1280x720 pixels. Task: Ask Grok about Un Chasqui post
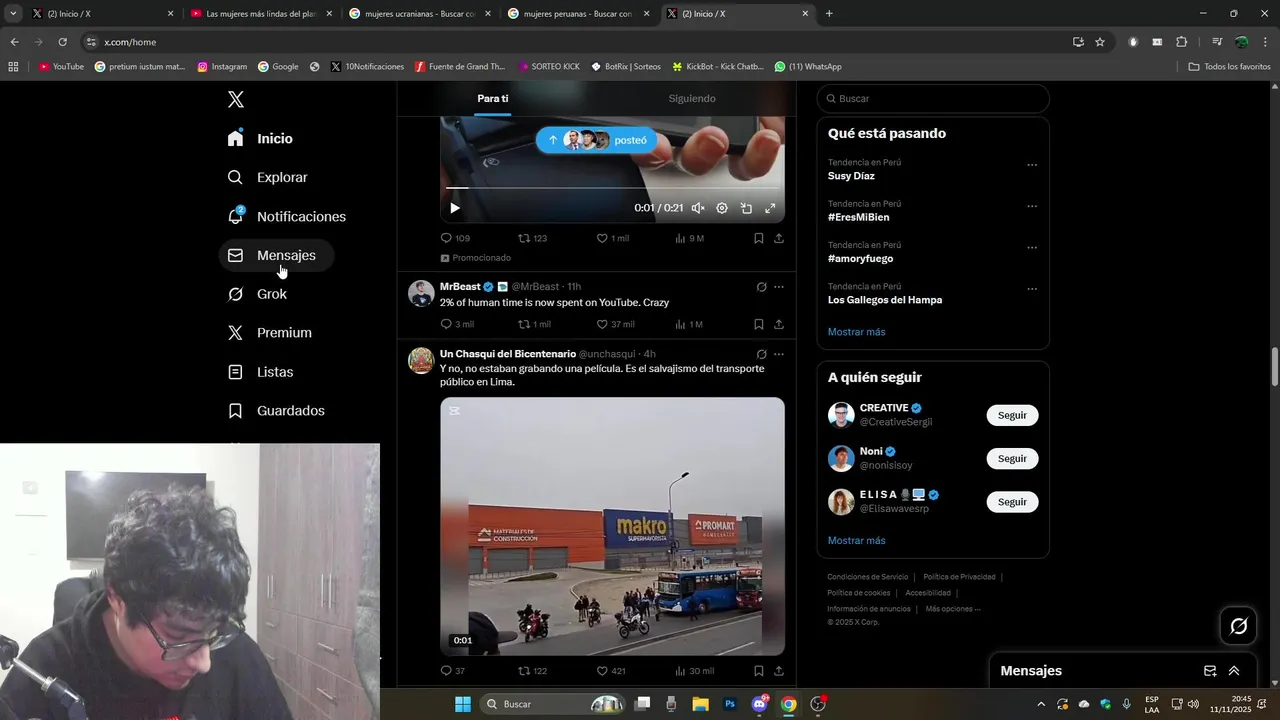(761, 354)
